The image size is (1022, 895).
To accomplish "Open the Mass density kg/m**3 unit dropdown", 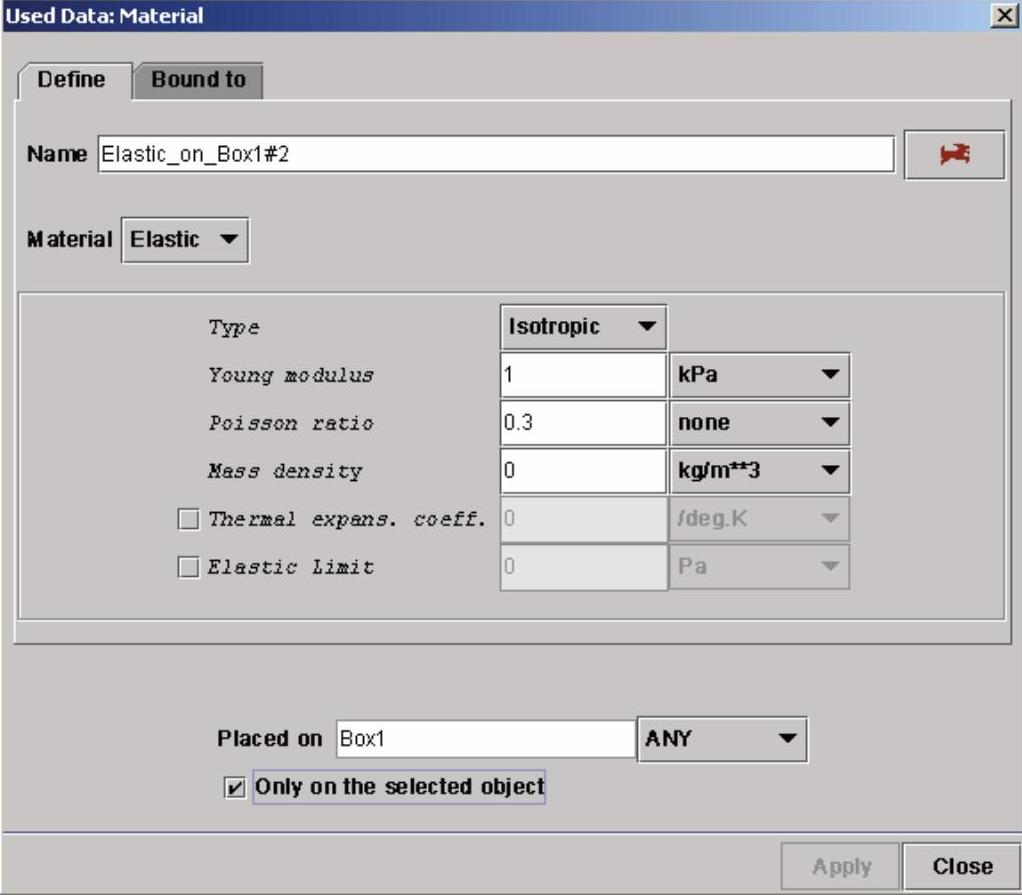I will pos(758,470).
